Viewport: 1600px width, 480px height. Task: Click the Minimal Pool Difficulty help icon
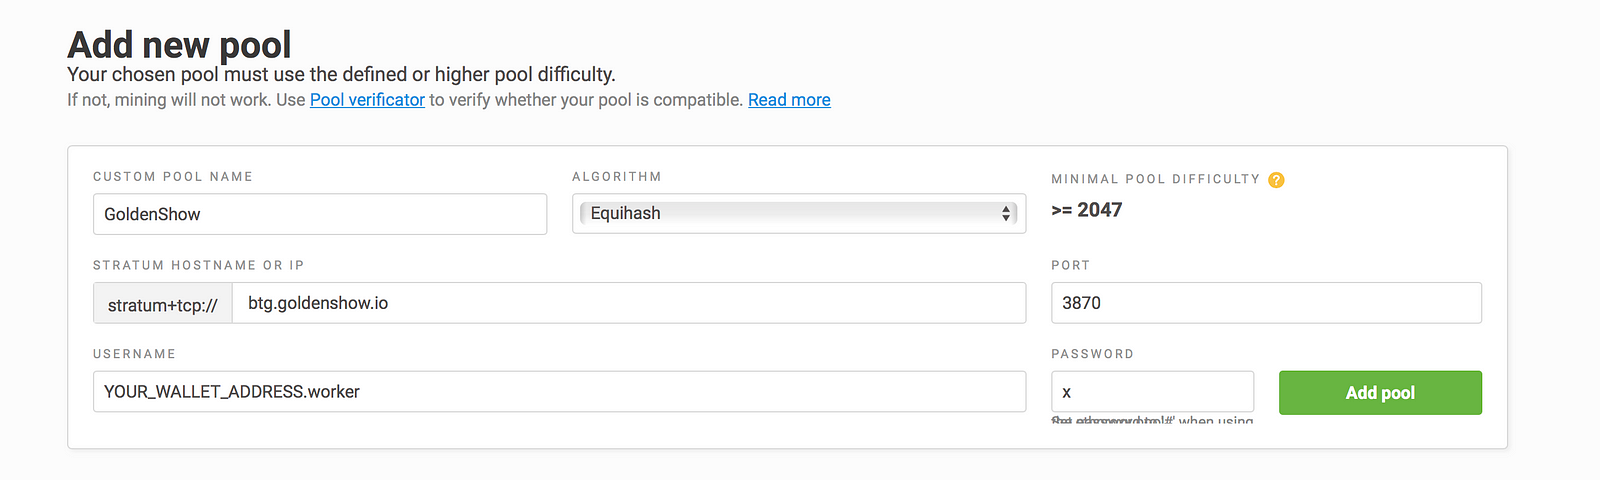[1276, 180]
